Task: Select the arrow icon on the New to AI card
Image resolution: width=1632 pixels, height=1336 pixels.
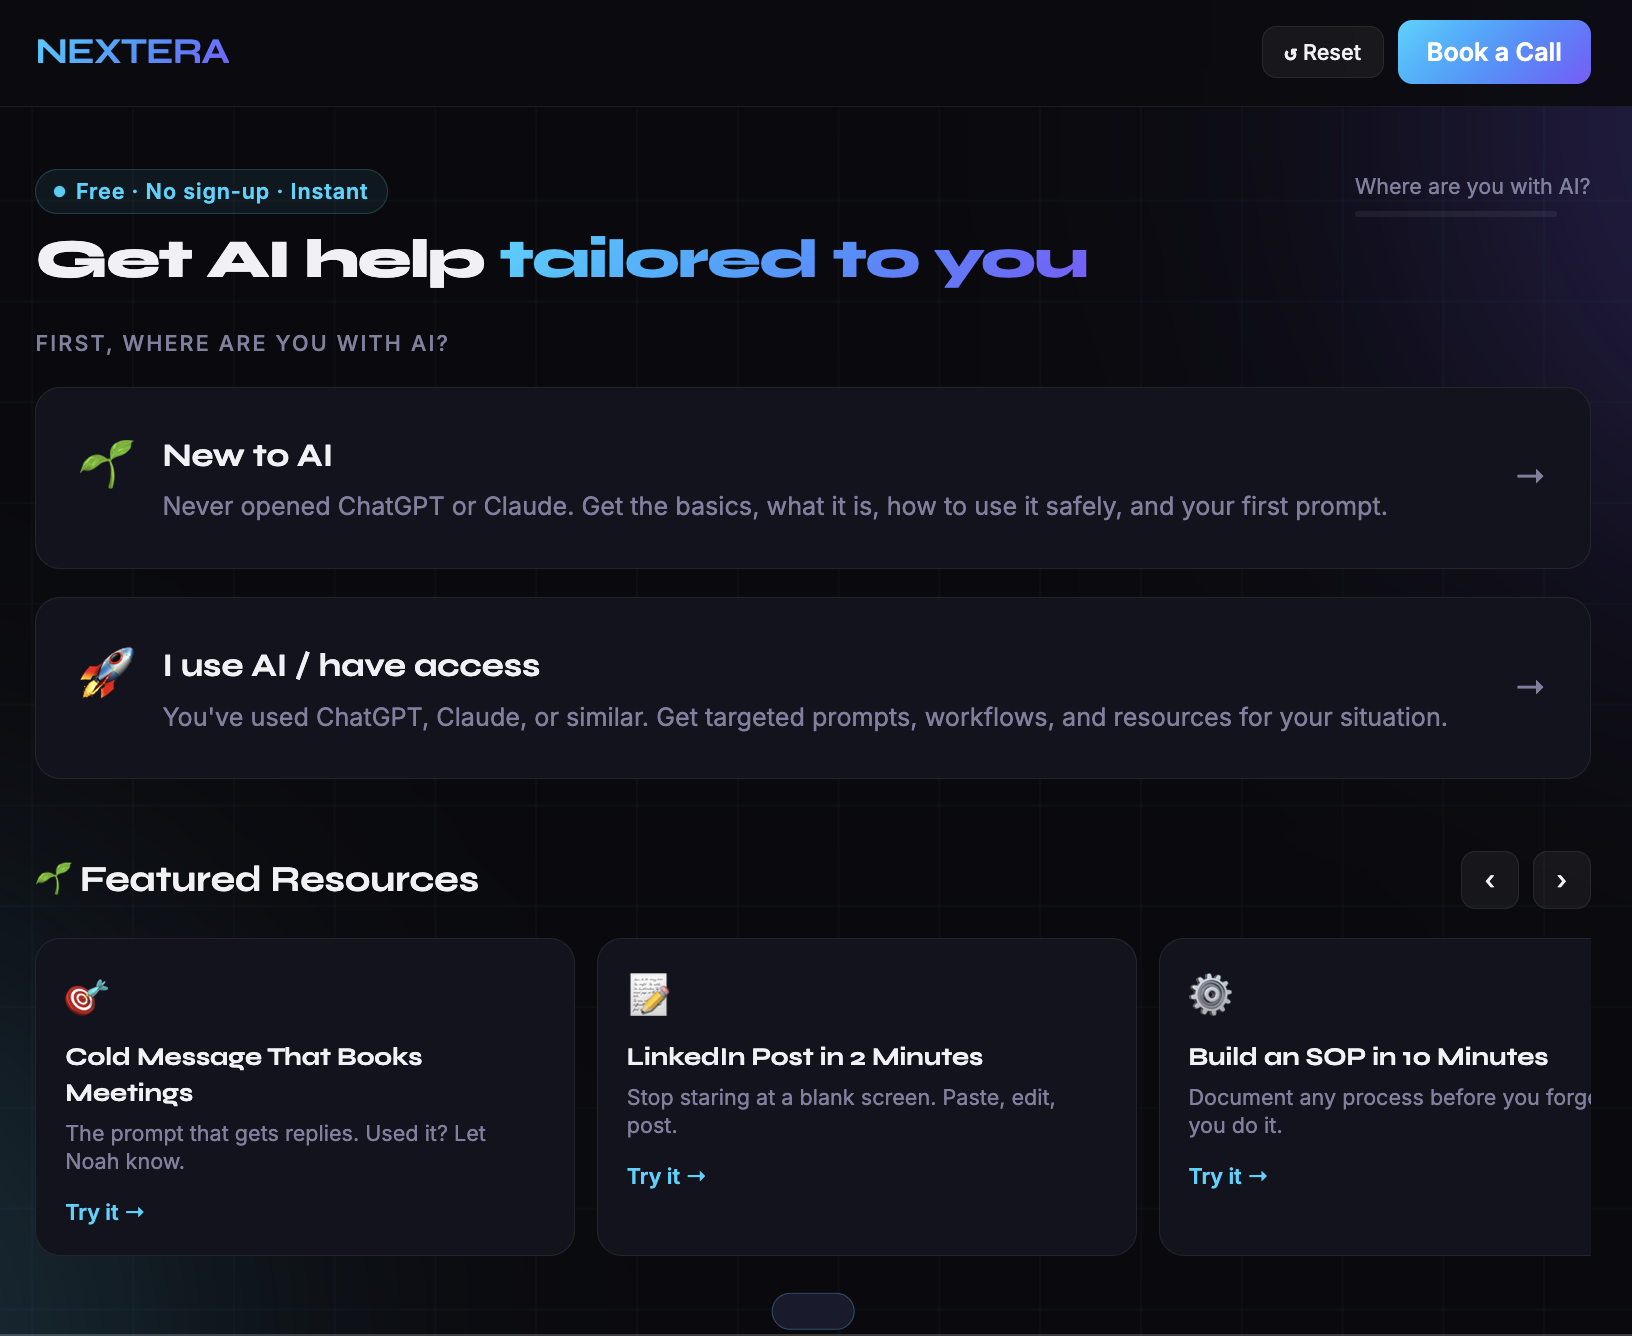Action: [x=1530, y=477]
